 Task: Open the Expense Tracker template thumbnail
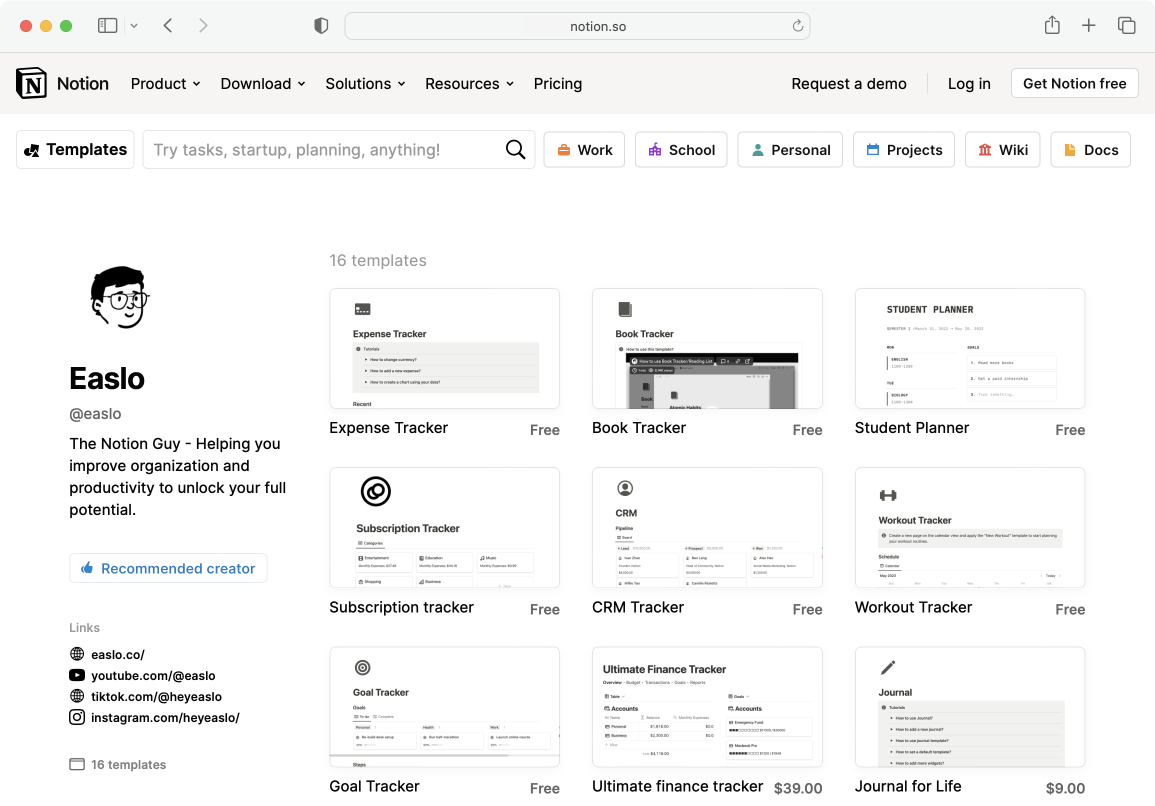click(x=444, y=349)
